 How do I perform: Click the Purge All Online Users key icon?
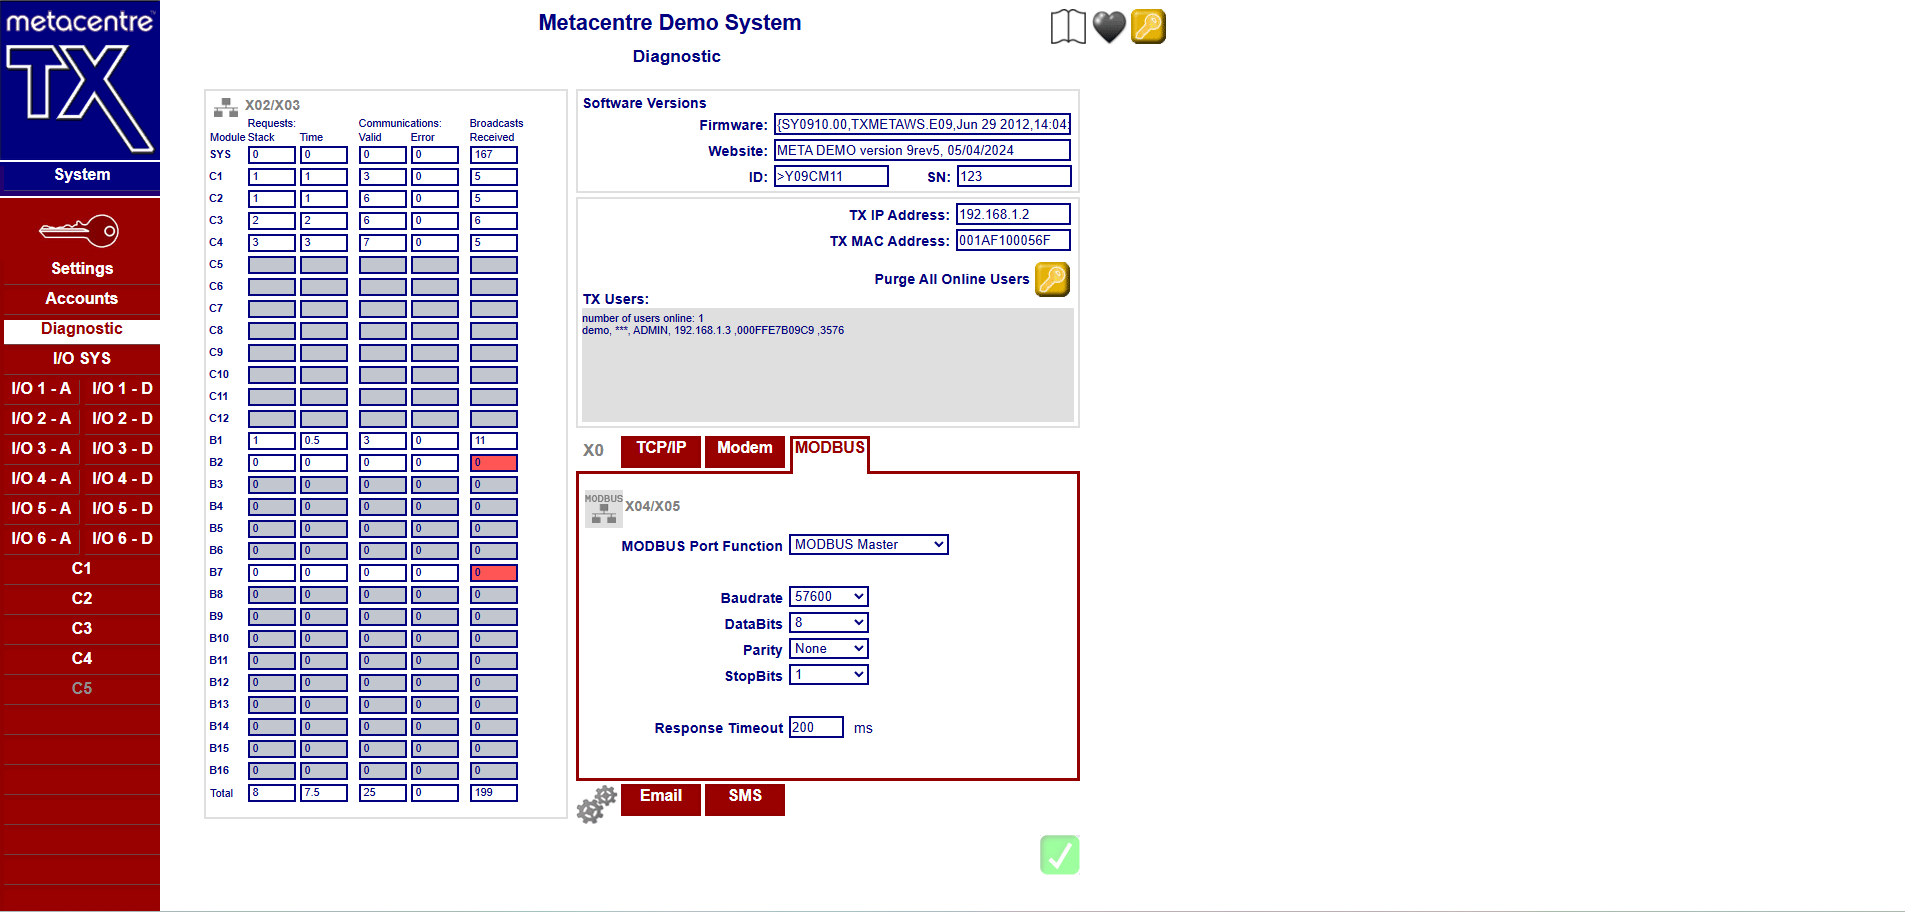point(1052,280)
